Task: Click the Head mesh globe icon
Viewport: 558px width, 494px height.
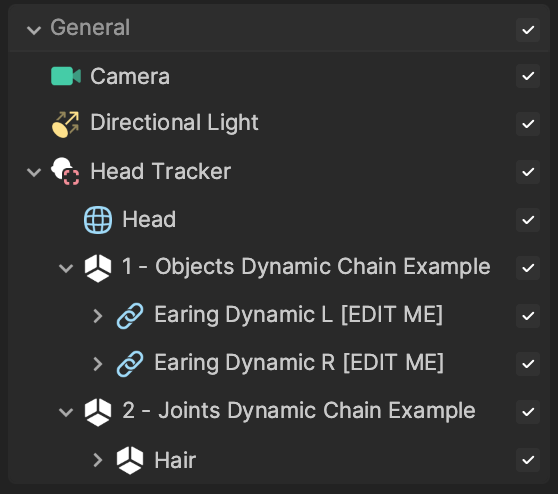Action: 98,220
